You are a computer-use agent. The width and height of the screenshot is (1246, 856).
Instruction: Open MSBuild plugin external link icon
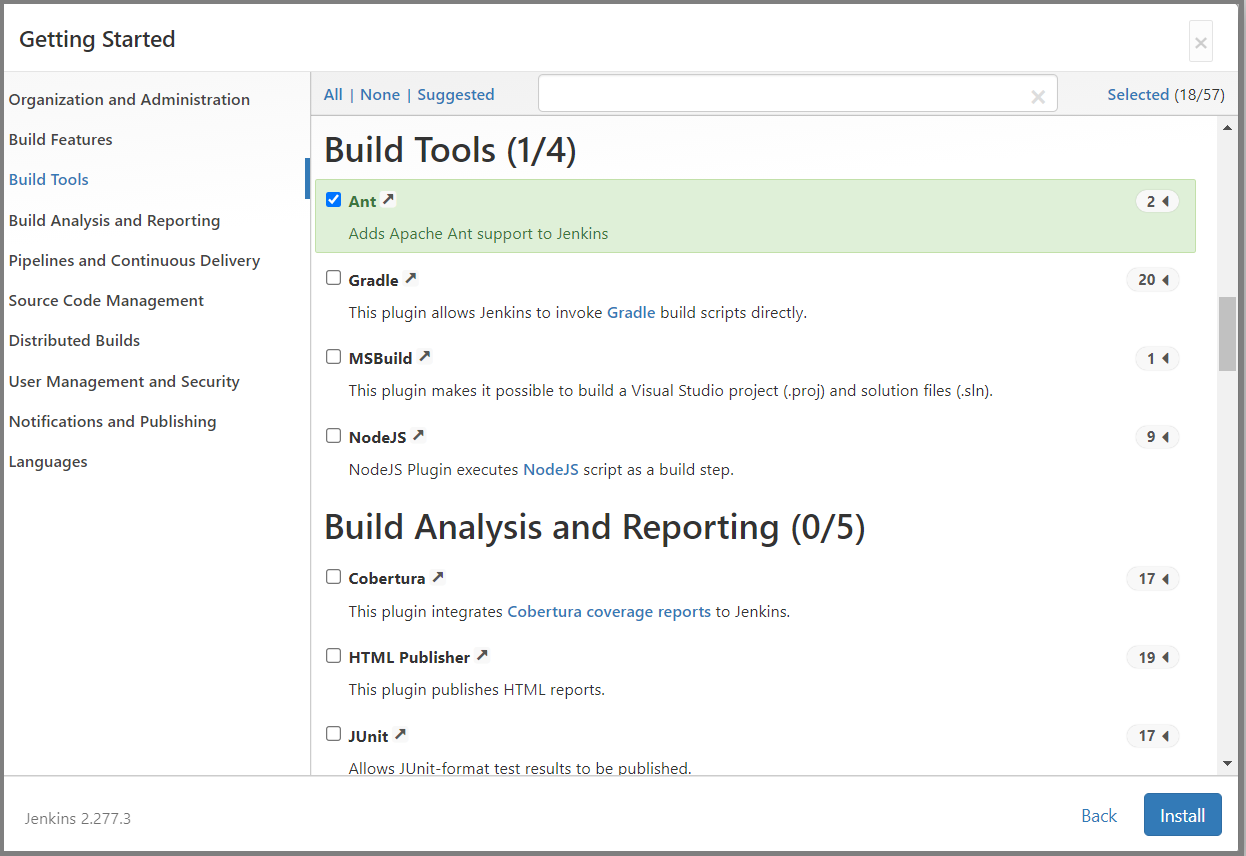pyautogui.click(x=424, y=356)
